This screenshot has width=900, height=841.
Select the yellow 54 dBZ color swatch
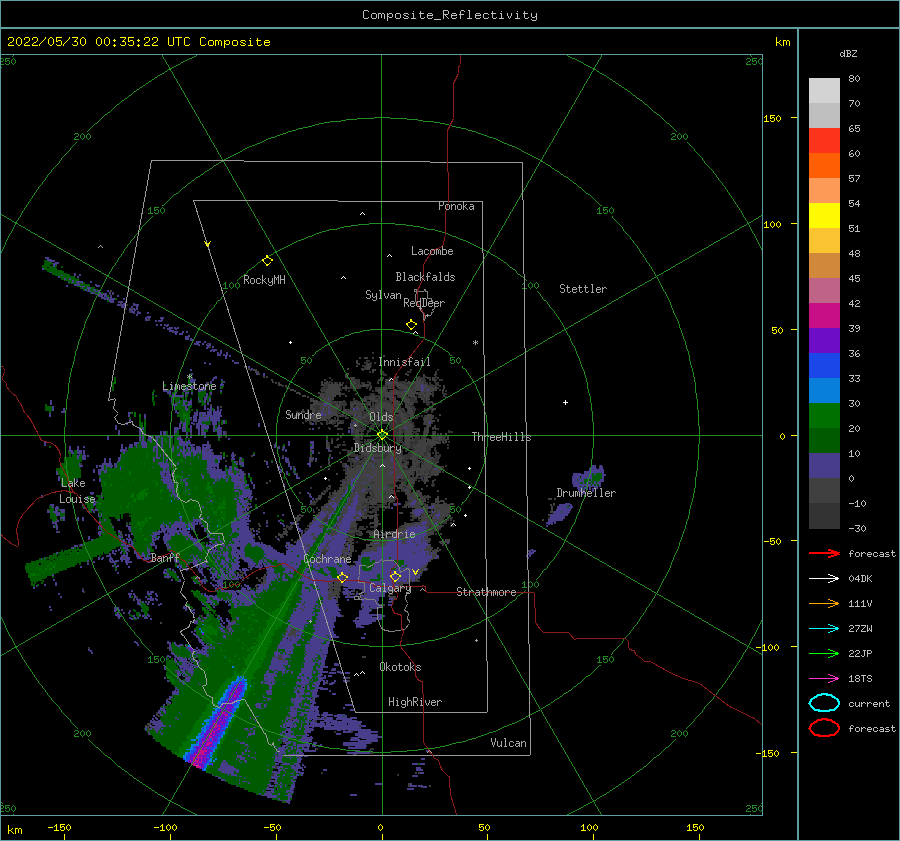[824, 216]
